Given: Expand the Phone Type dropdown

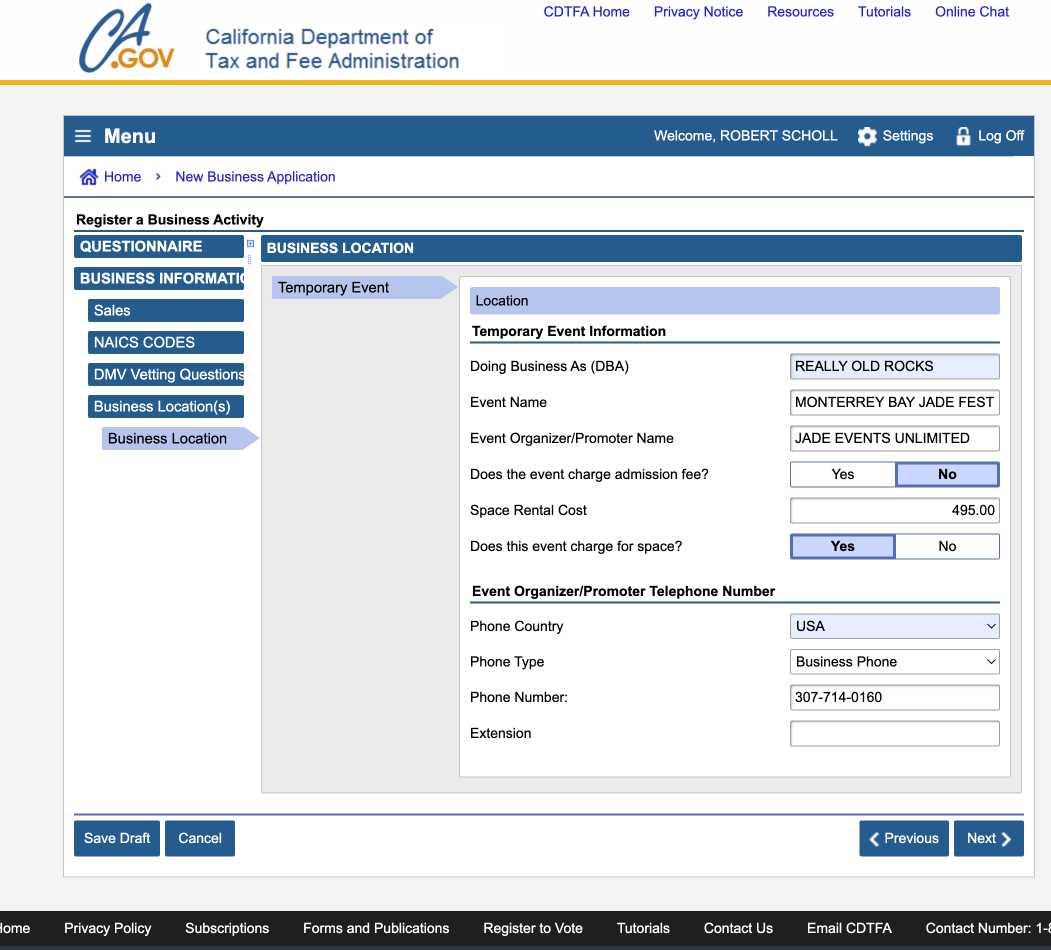Looking at the screenshot, I should [x=894, y=662].
